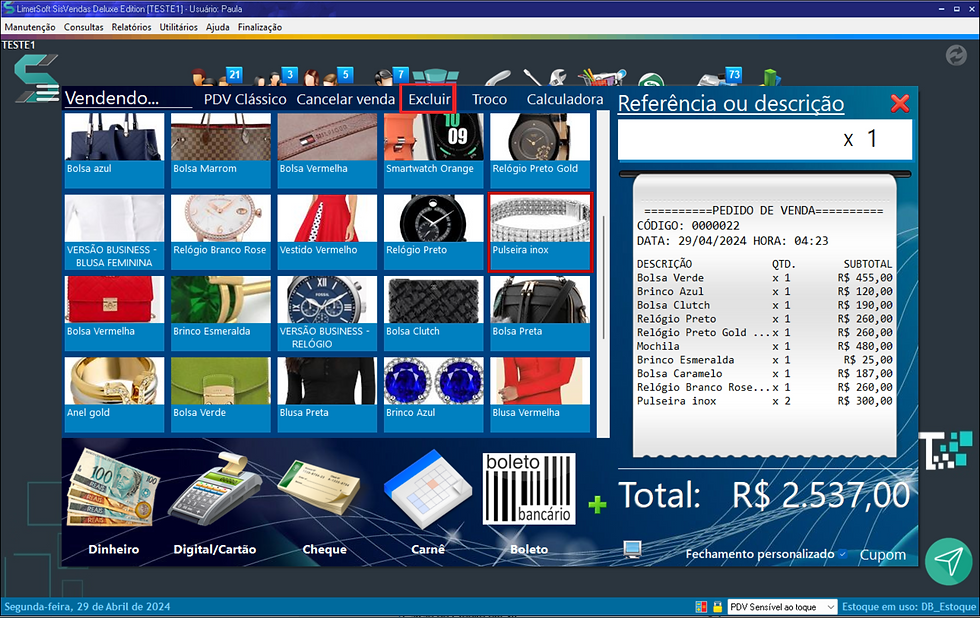Click the Excluir button
The width and height of the screenshot is (980, 618).
[428, 99]
